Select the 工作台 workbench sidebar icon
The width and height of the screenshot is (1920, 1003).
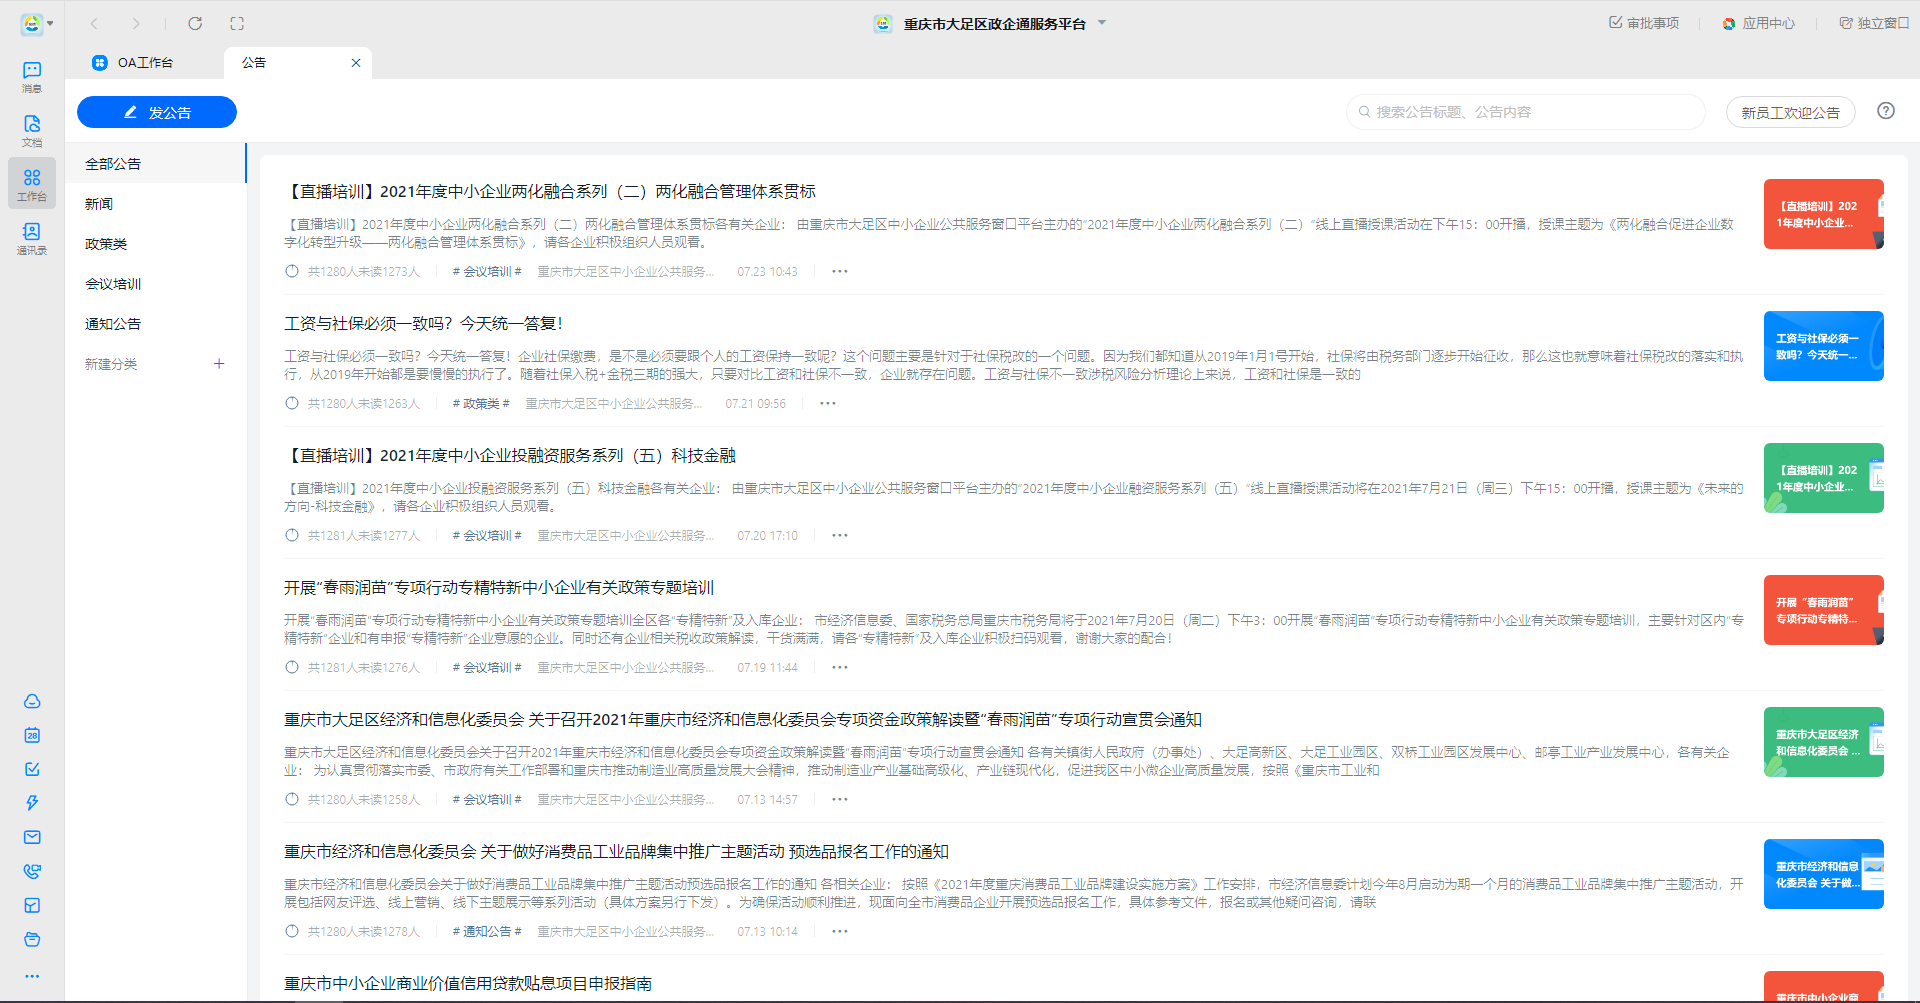pos(32,184)
